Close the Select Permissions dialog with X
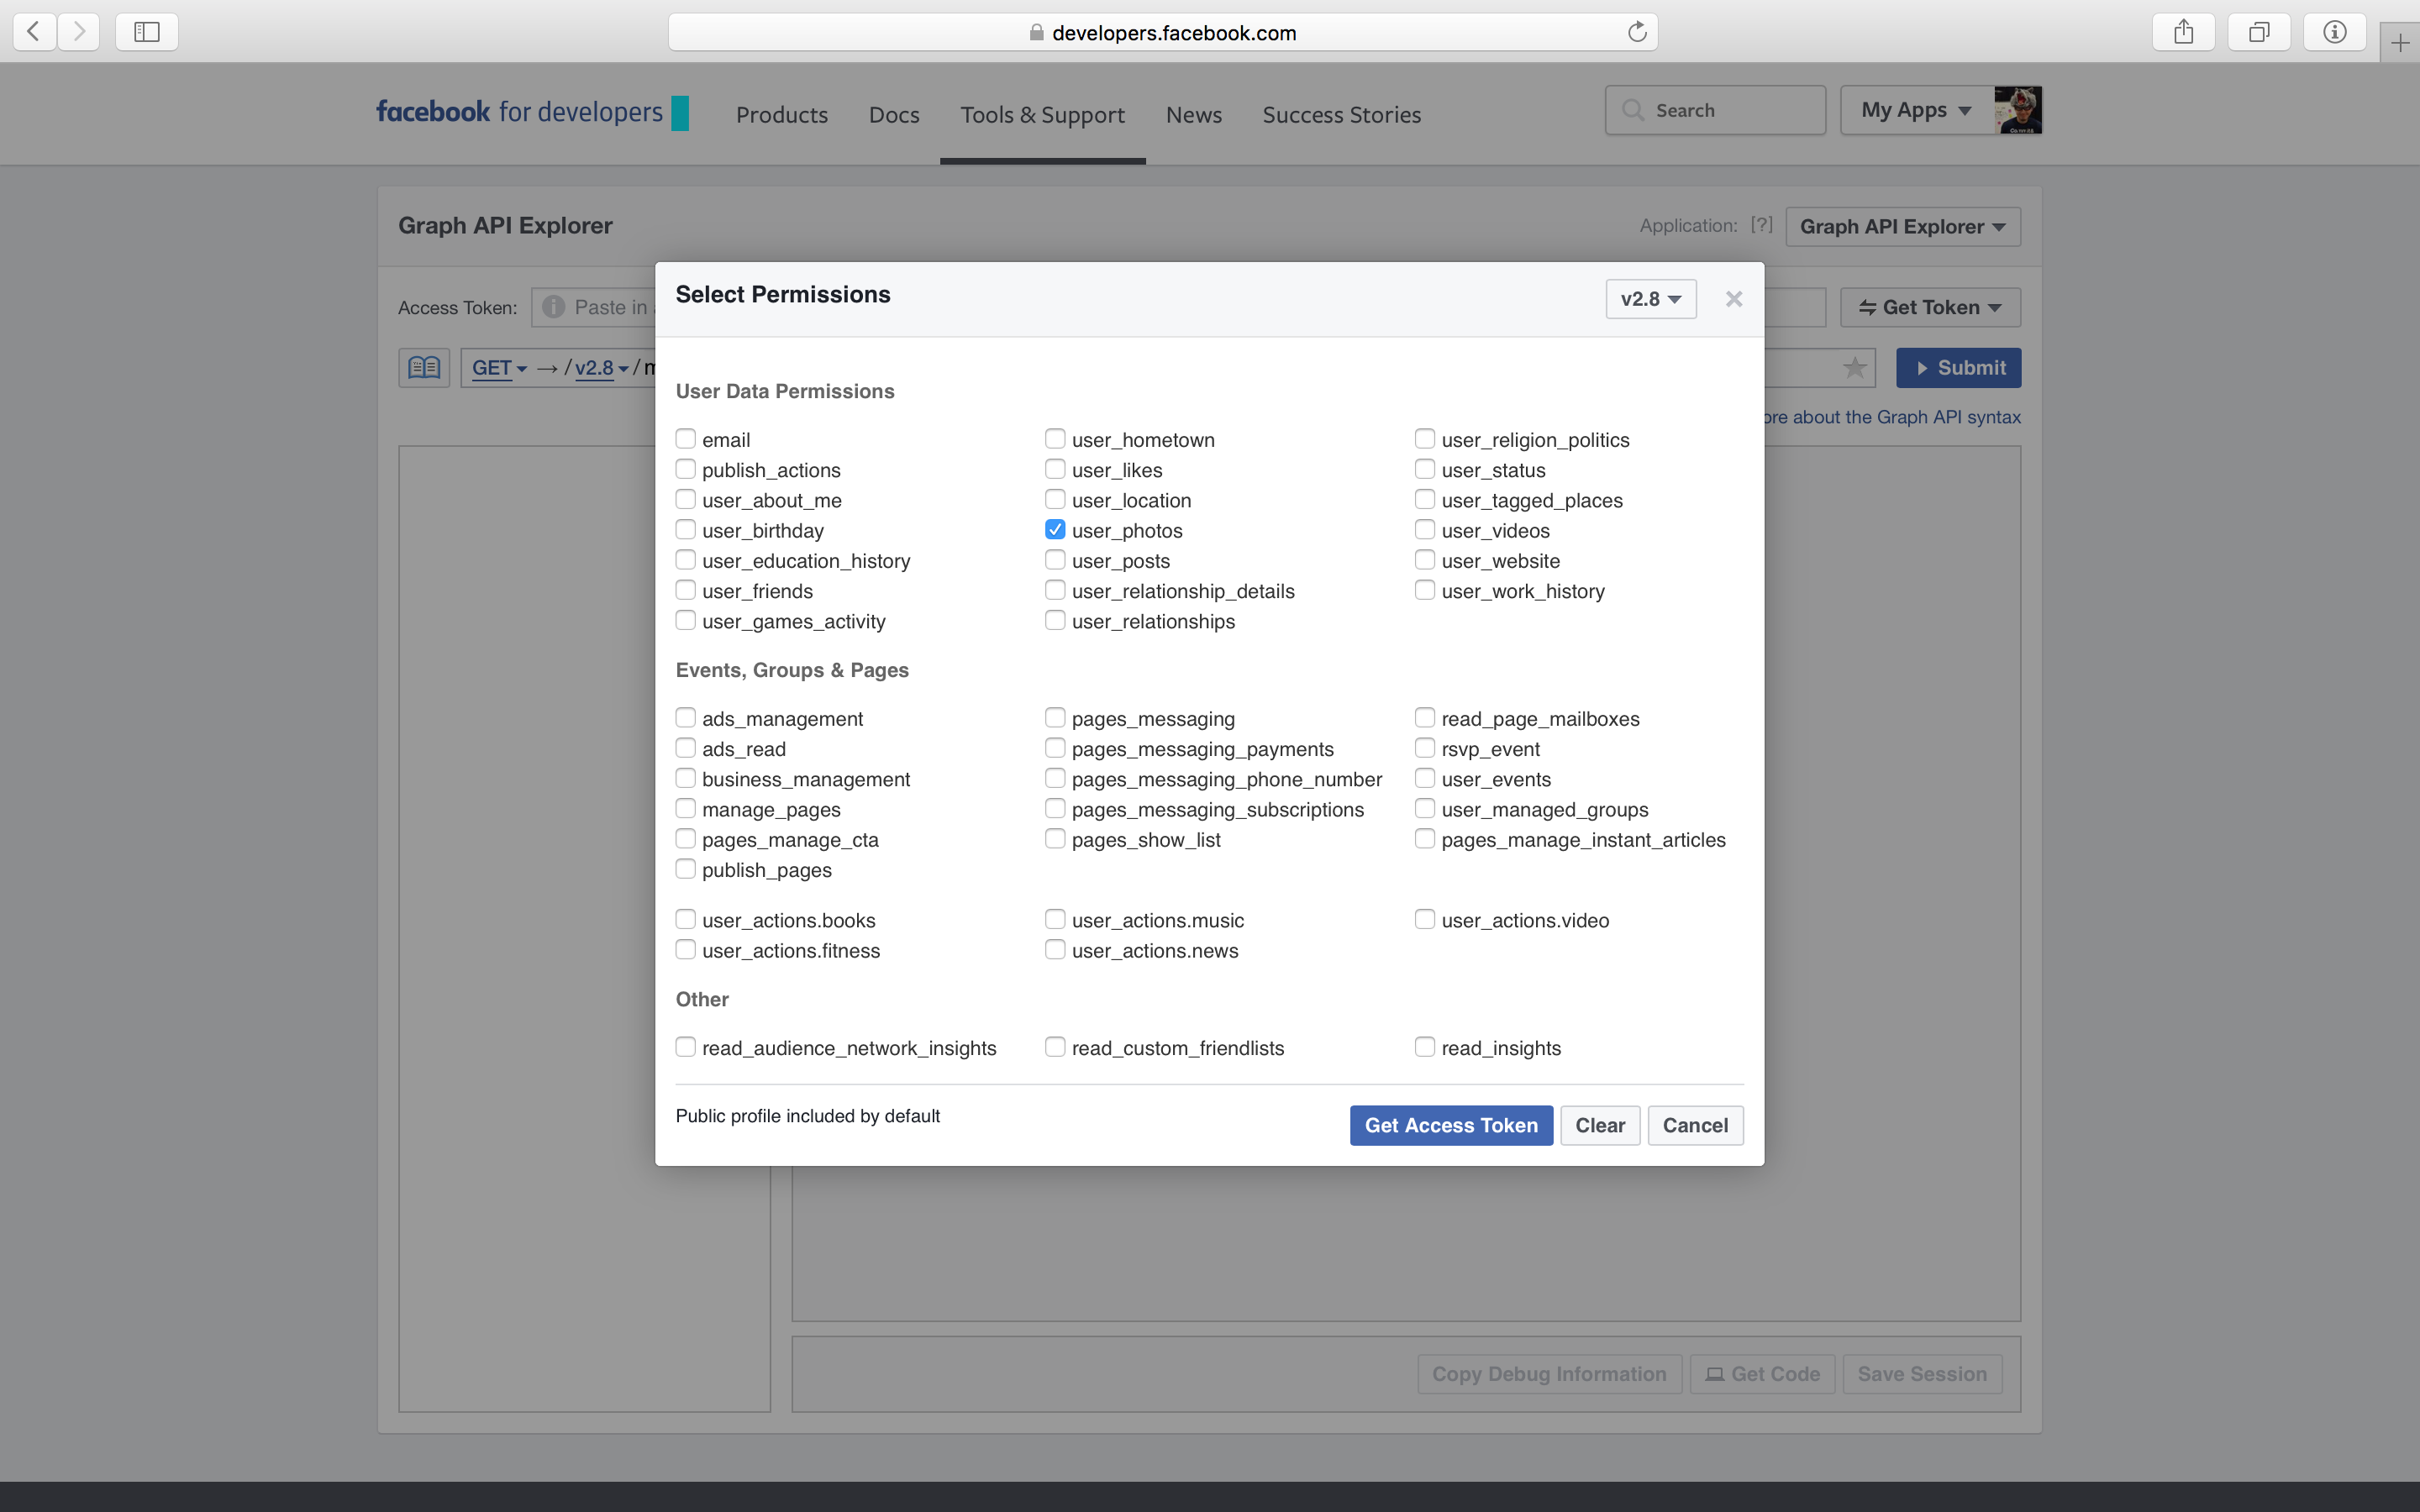The height and width of the screenshot is (1512, 2420). pyautogui.click(x=1734, y=299)
